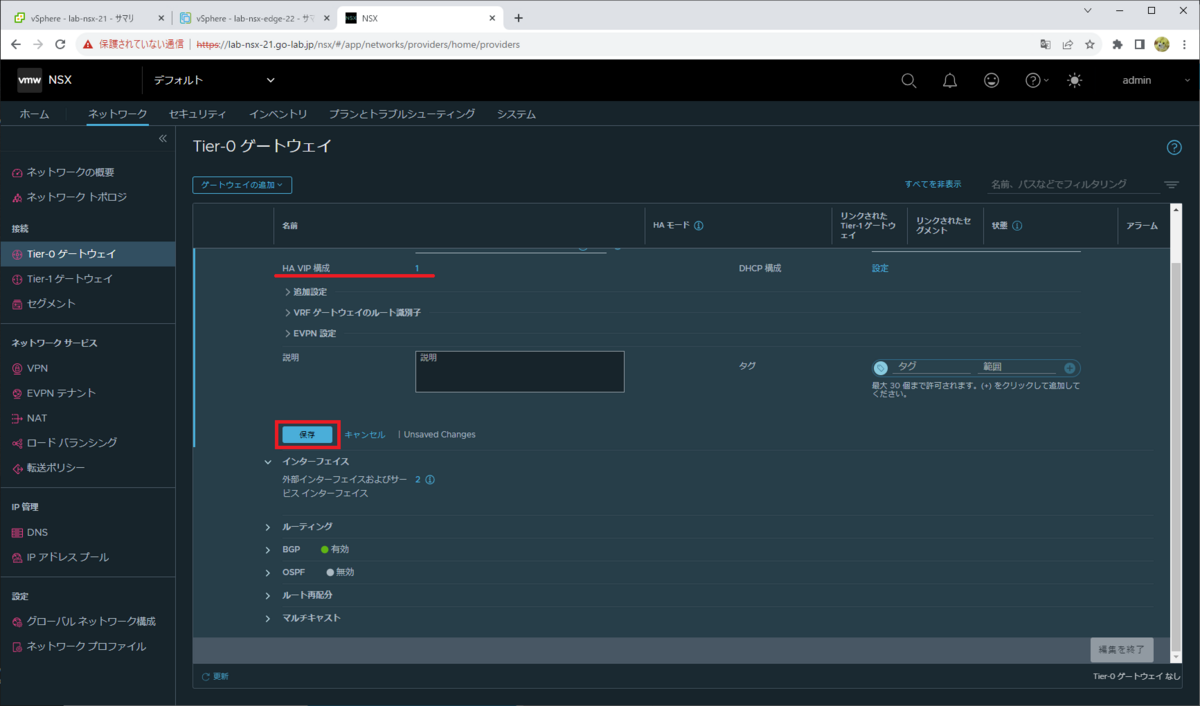Click the info icon next to interface count 2
The width and height of the screenshot is (1200, 706).
430,480
